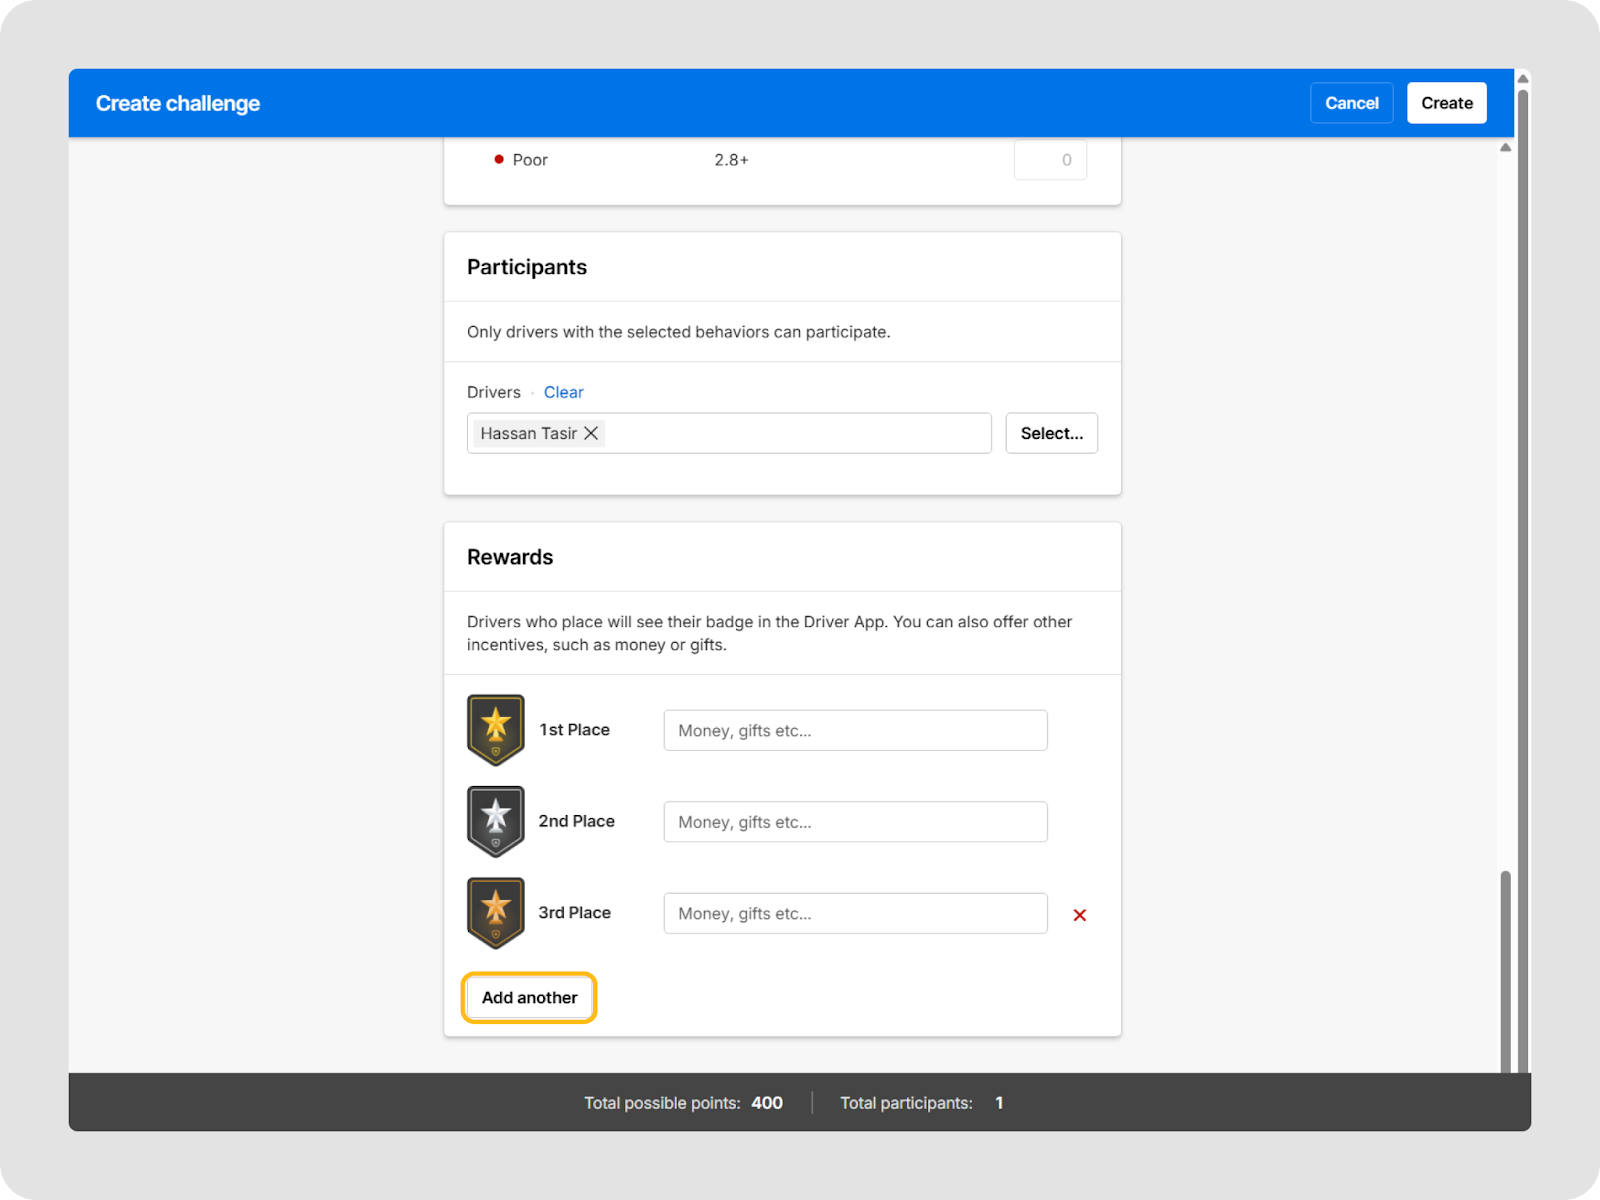Click the silver 2nd Place badge icon

(495, 821)
